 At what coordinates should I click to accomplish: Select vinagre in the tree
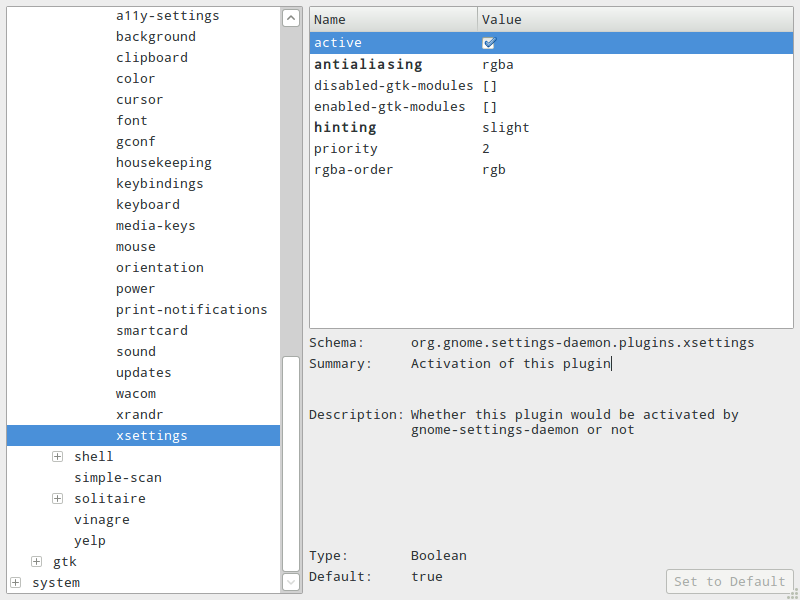102,520
